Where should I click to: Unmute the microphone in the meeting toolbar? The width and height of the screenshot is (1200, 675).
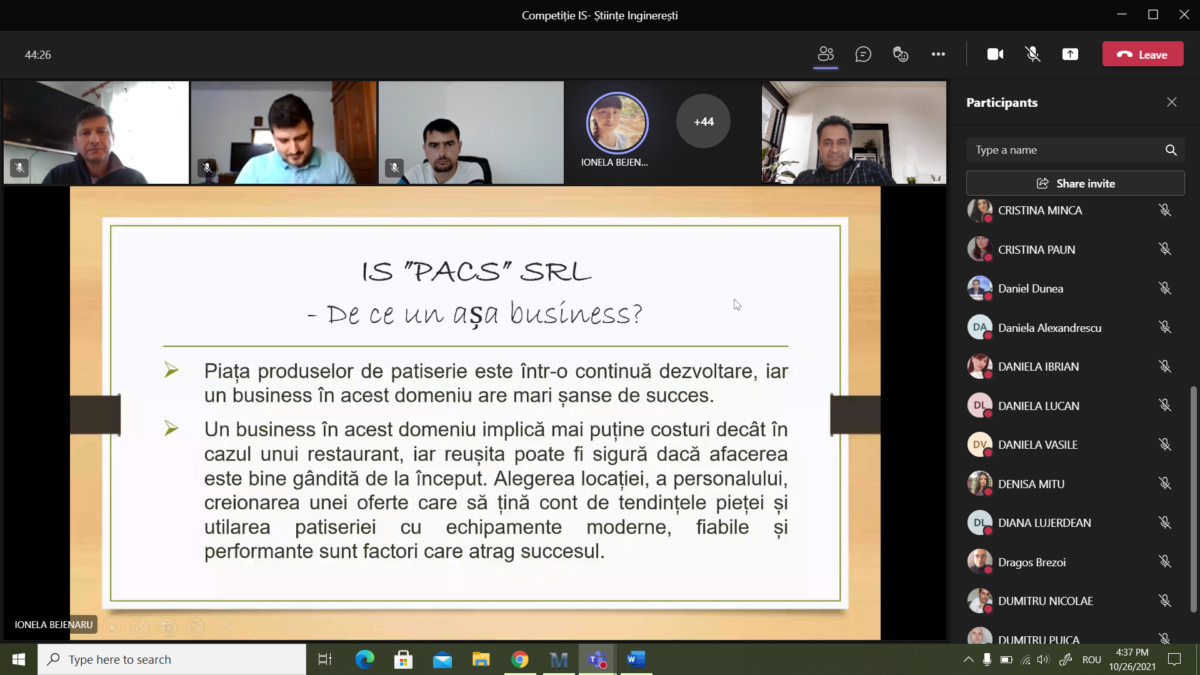(1033, 54)
